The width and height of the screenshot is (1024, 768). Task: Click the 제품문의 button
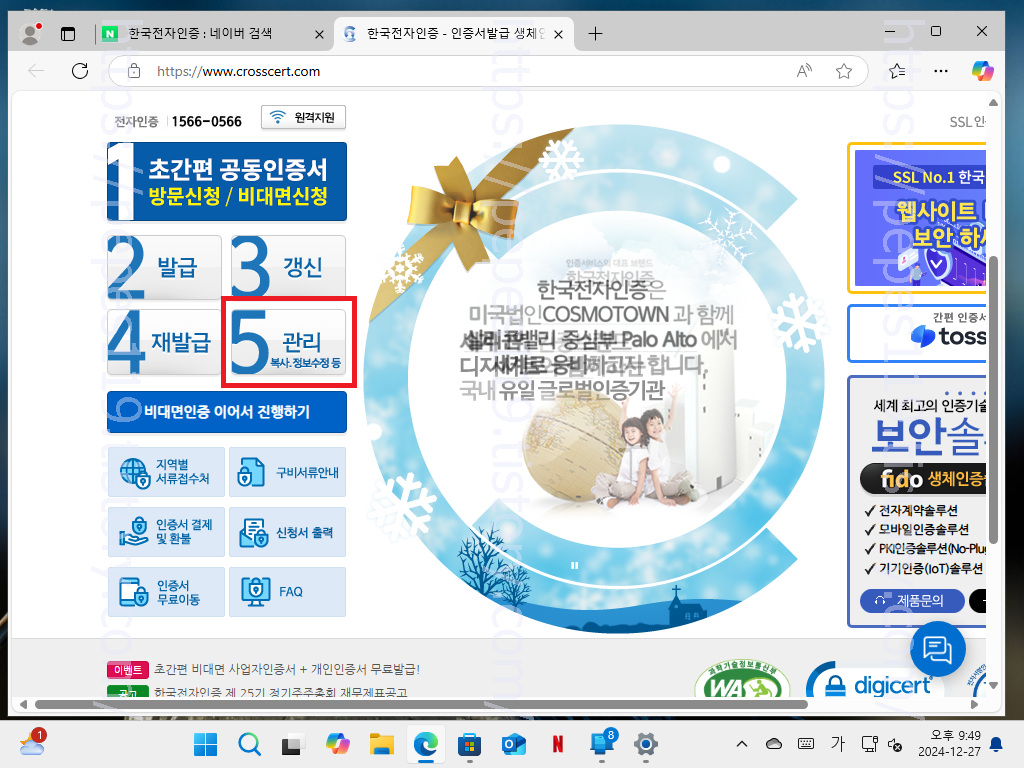coord(912,601)
